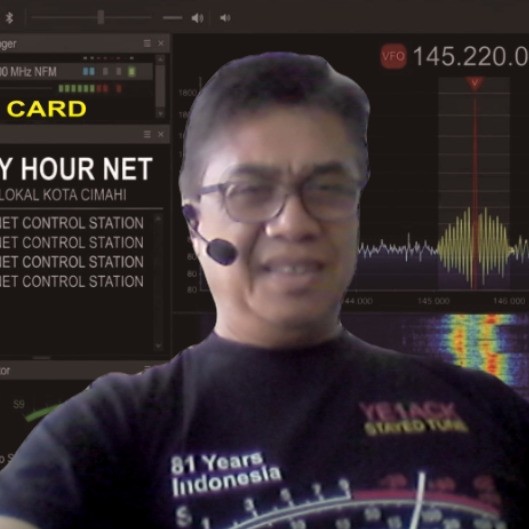Adjust the volume slider handle in toolbar
Screen dimensions: 529x529
point(101,17)
